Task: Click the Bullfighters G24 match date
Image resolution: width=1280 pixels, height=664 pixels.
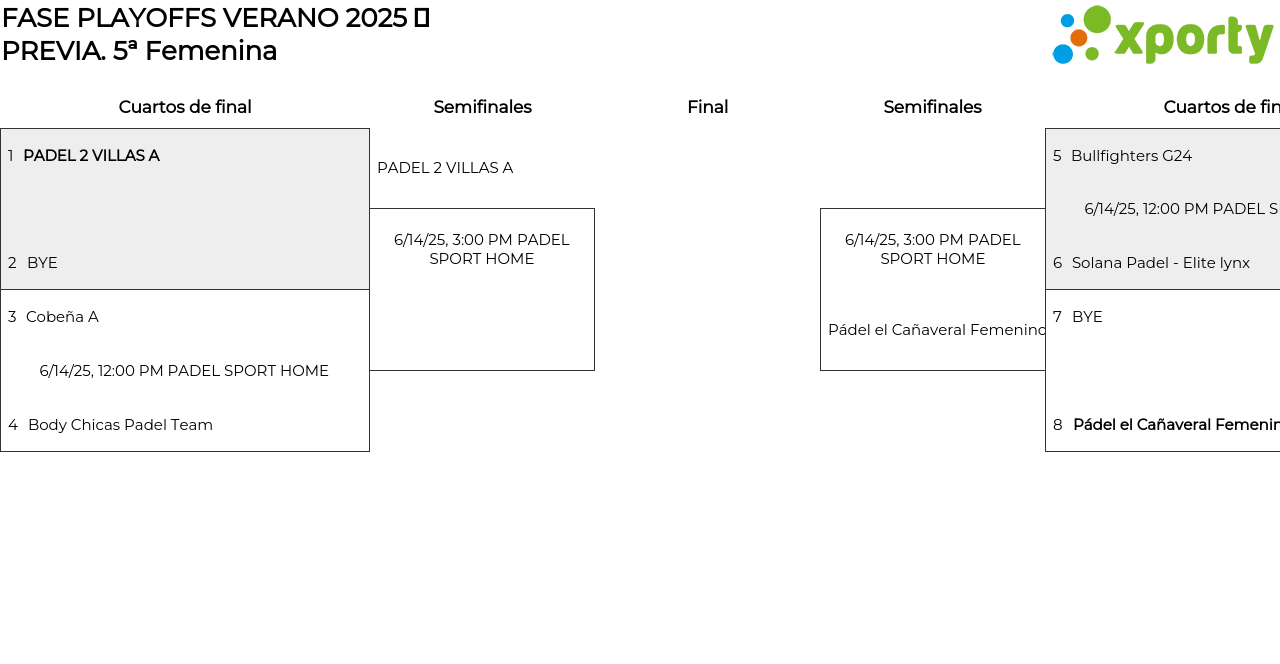Action: point(1181,209)
